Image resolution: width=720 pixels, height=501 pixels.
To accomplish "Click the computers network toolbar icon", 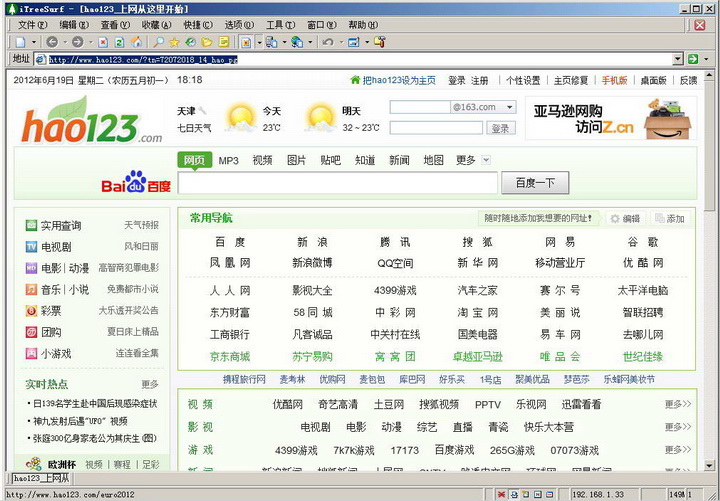I will [271, 42].
